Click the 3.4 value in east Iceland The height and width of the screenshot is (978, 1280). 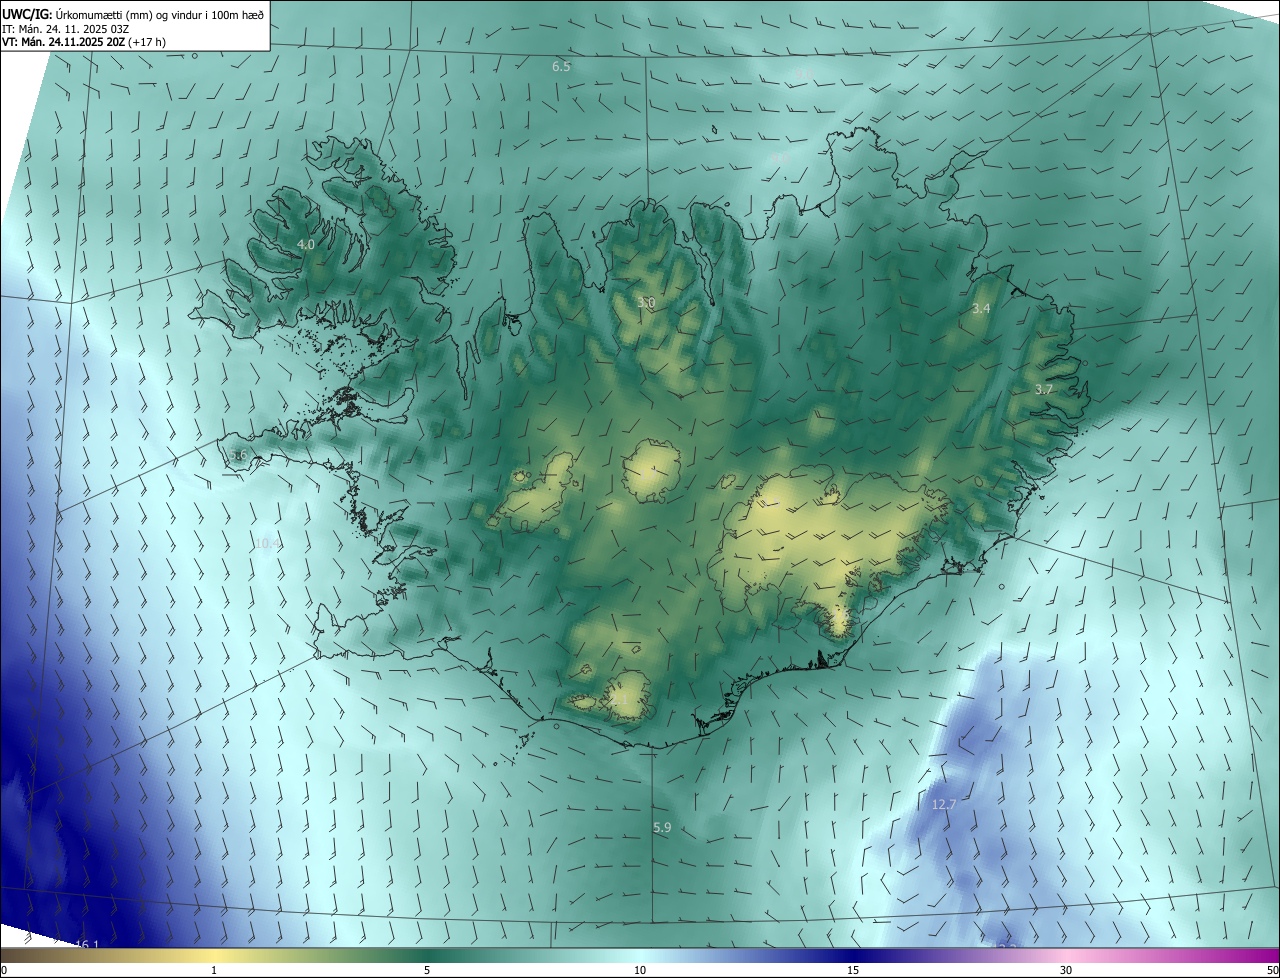[x=981, y=309]
